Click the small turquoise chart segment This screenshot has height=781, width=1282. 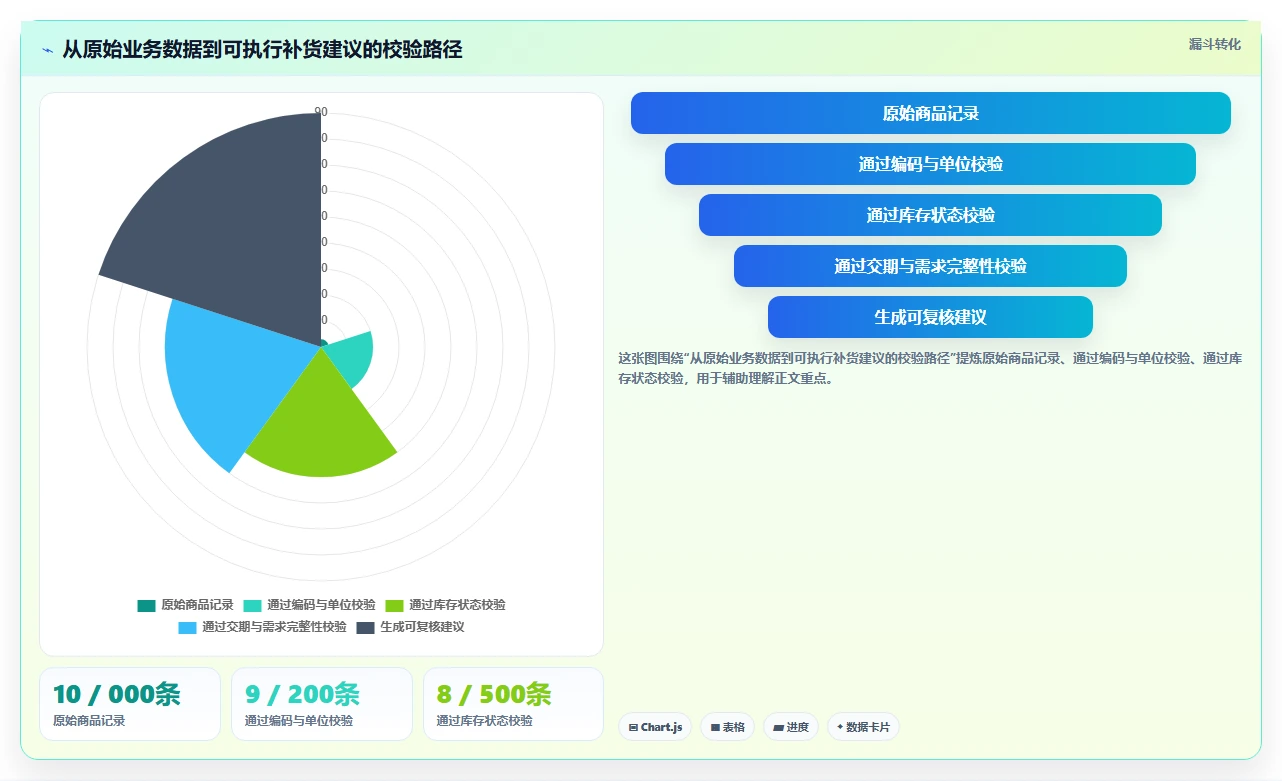click(352, 358)
